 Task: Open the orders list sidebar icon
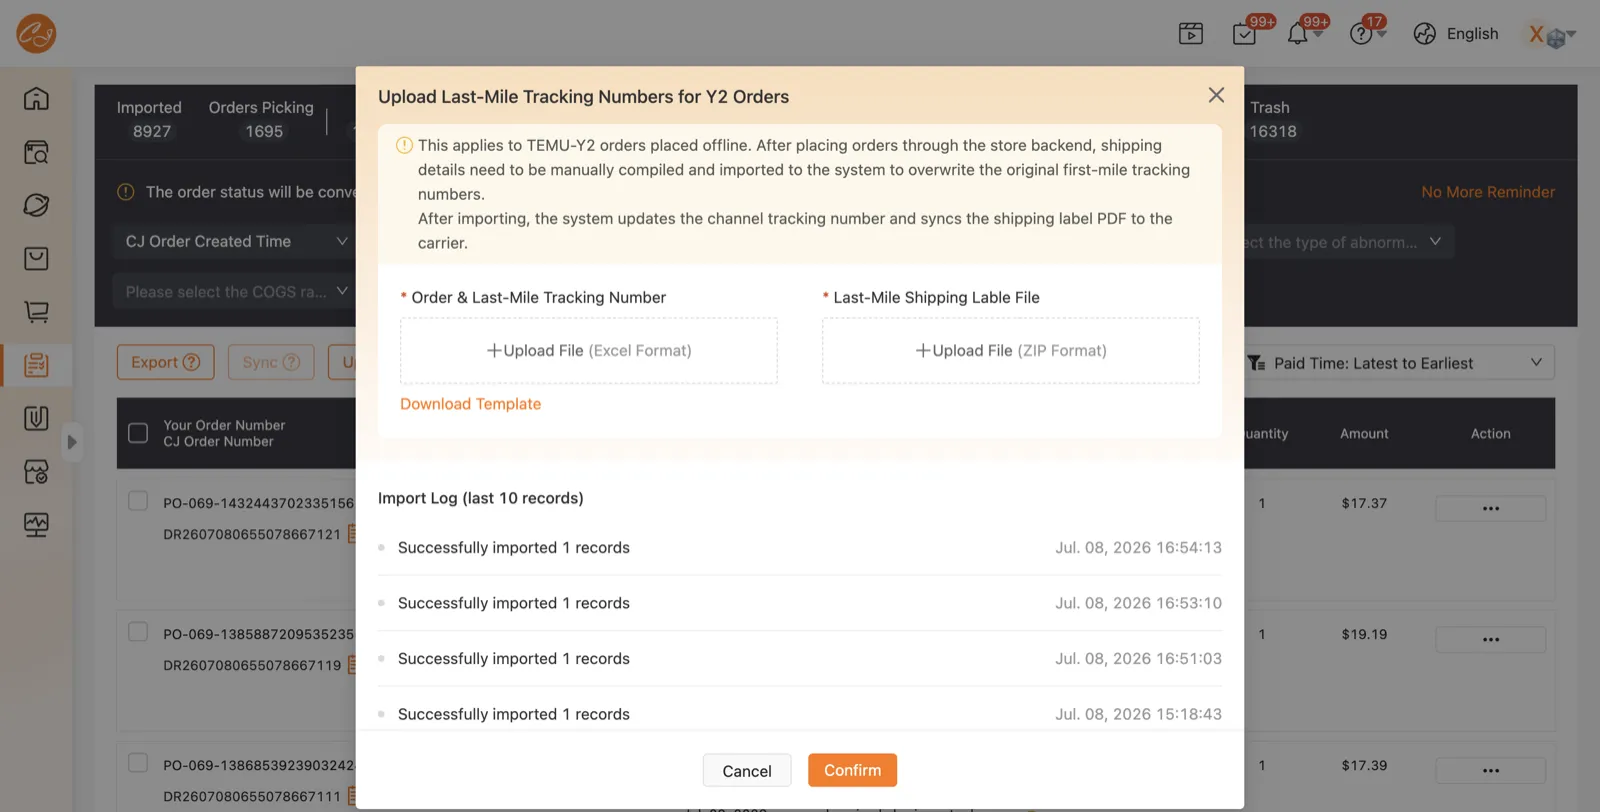36,365
